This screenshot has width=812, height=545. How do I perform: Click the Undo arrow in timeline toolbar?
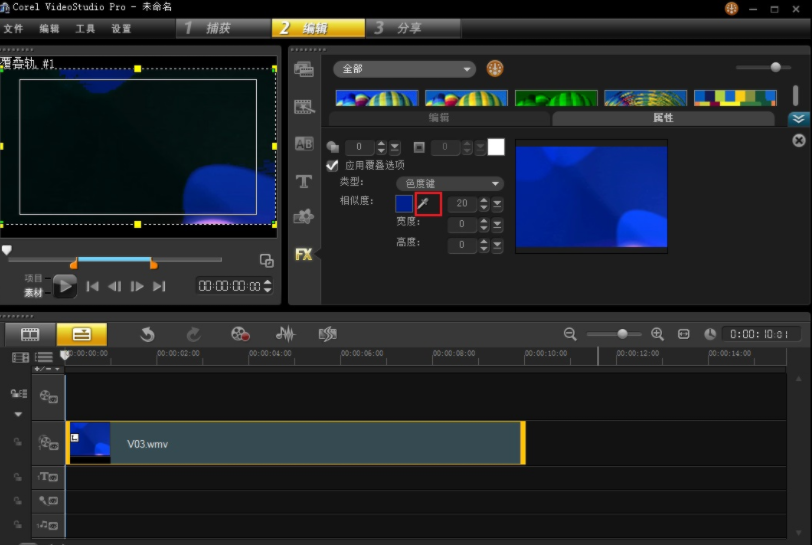tap(148, 334)
